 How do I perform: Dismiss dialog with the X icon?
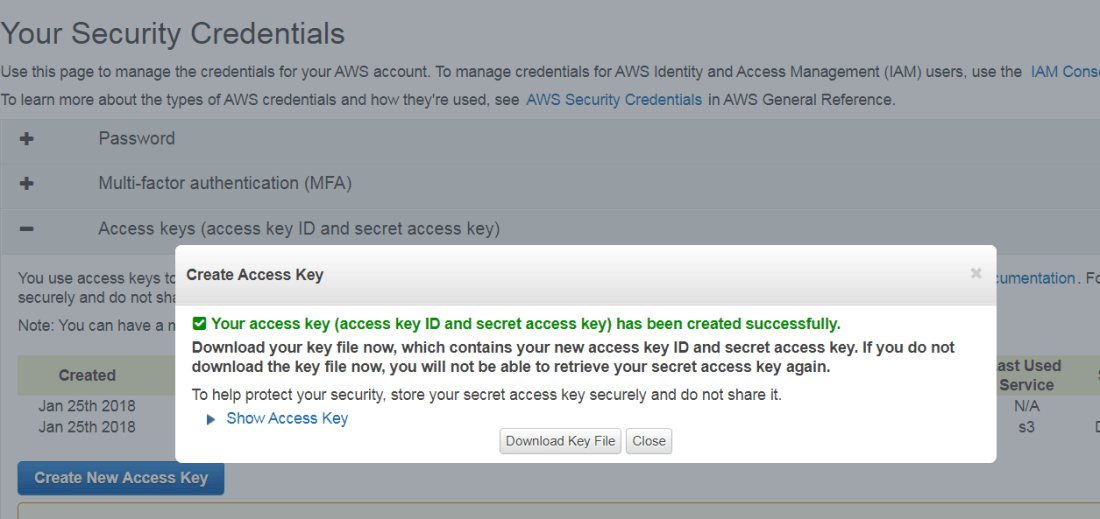976,273
